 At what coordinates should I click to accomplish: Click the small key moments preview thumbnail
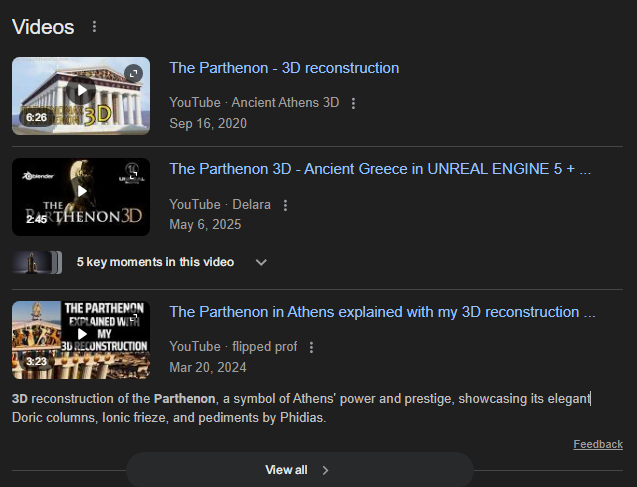[x=37, y=263]
